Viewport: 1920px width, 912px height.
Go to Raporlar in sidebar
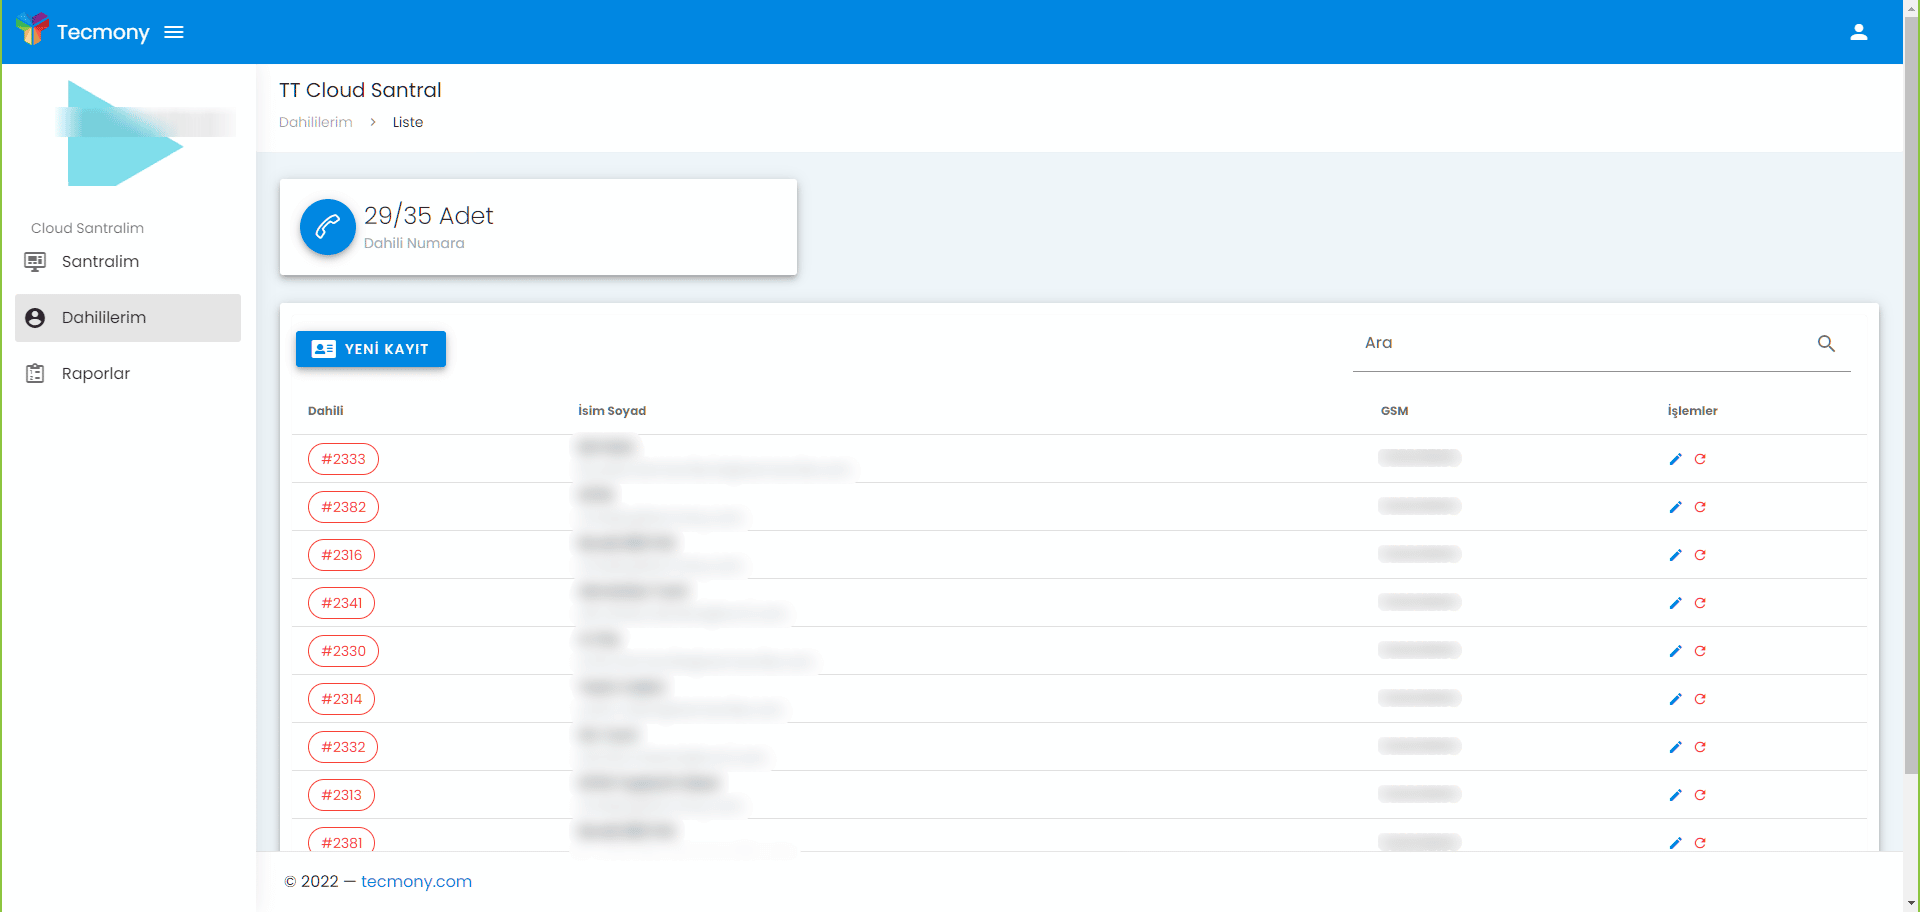(96, 374)
